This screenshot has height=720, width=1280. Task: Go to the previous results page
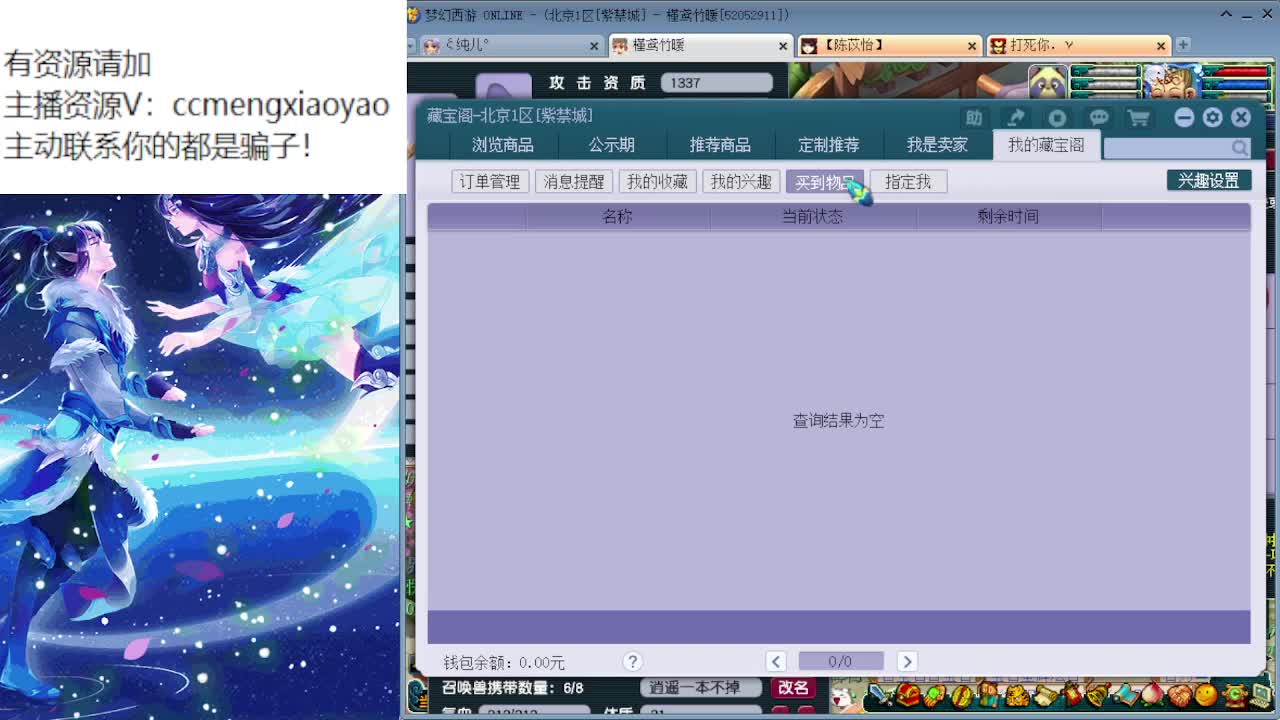[776, 661]
